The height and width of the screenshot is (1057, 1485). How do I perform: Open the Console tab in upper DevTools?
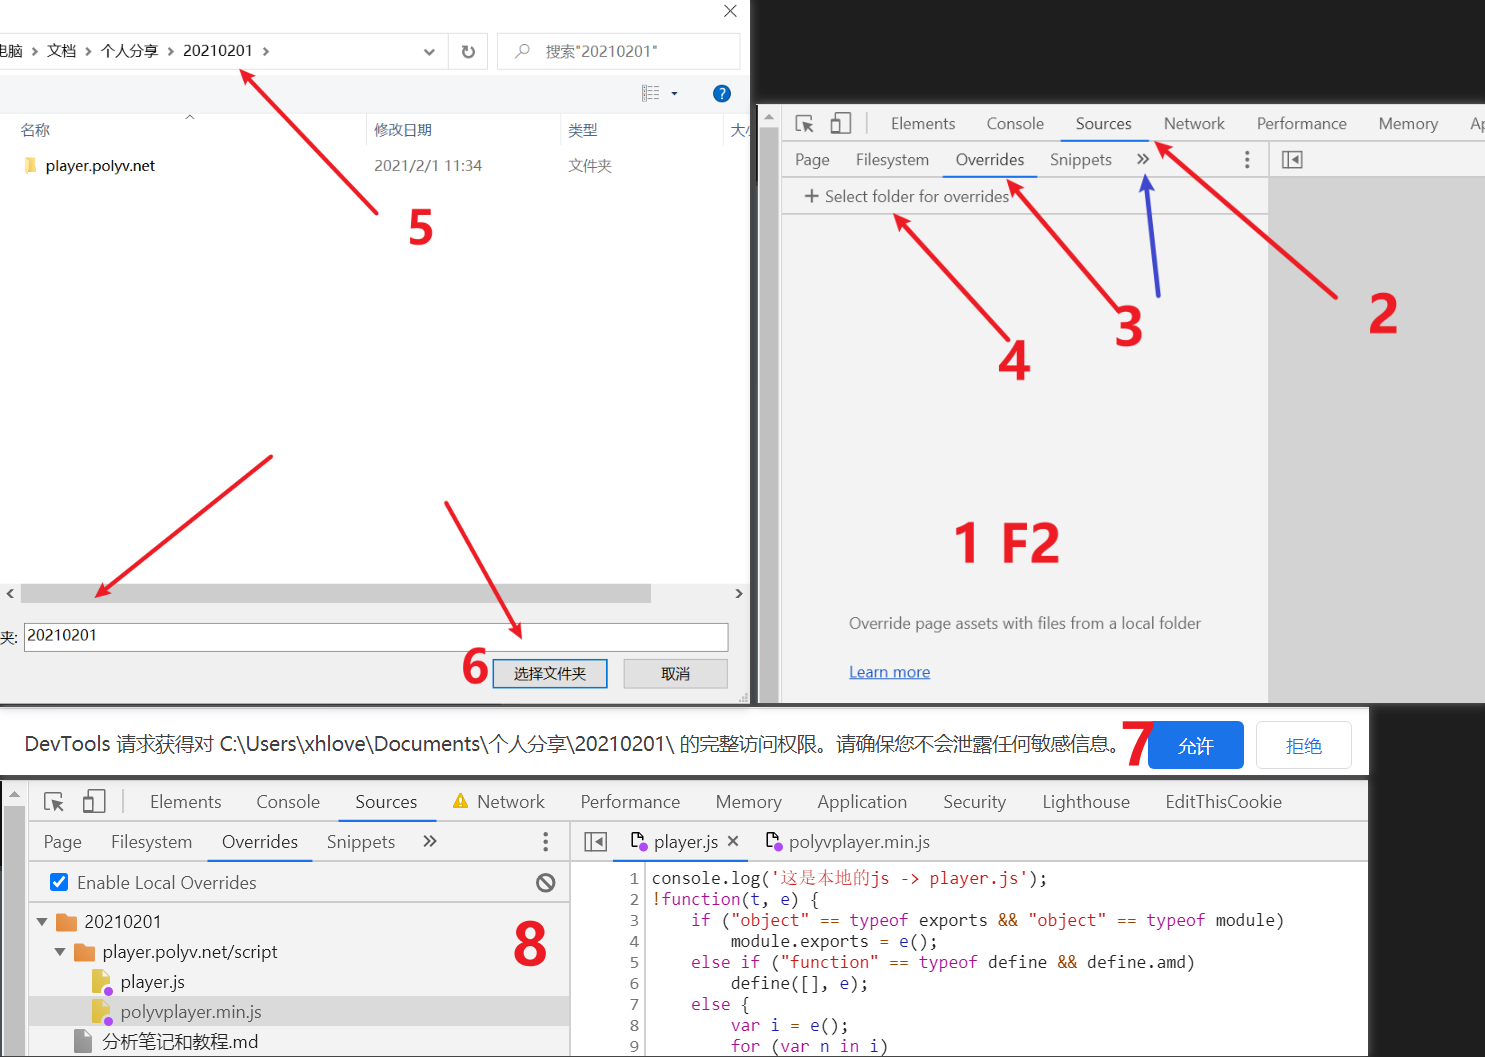coord(1015,124)
